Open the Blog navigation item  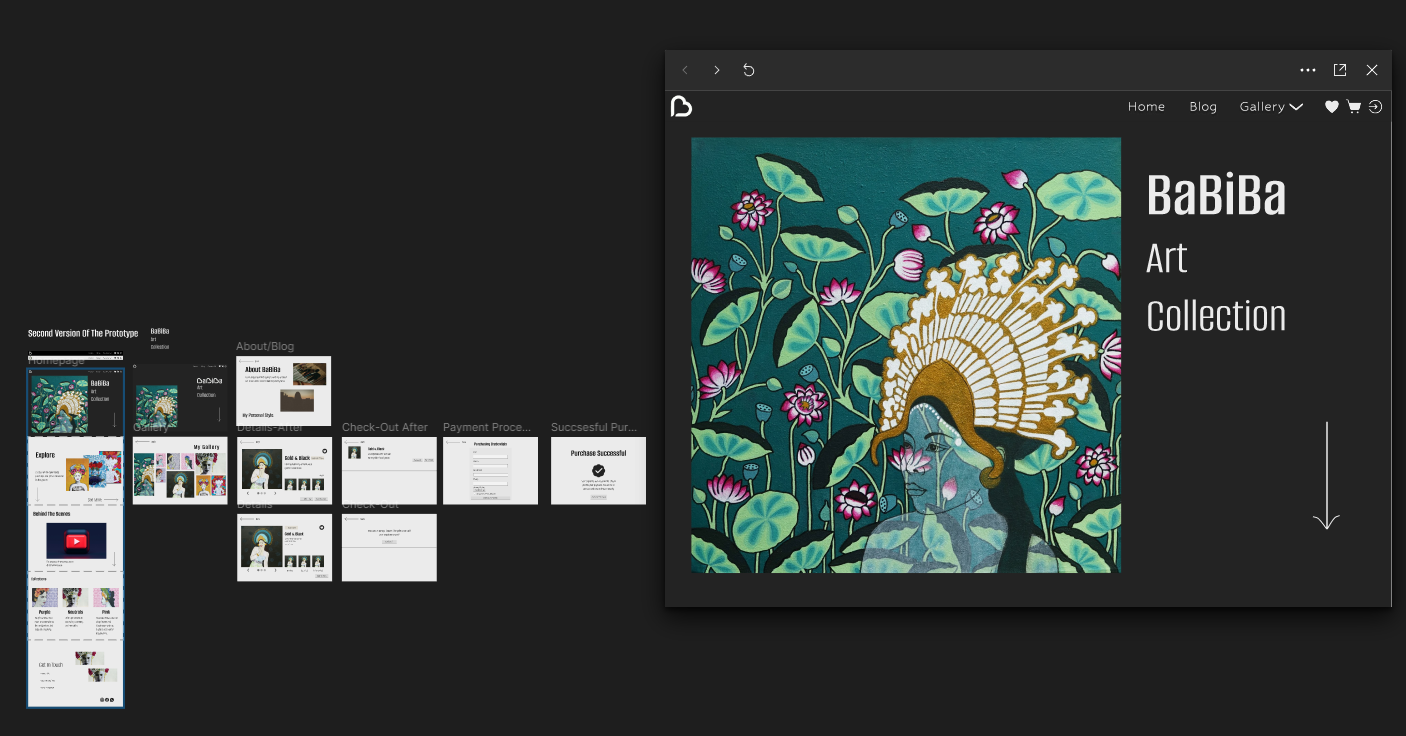1203,107
